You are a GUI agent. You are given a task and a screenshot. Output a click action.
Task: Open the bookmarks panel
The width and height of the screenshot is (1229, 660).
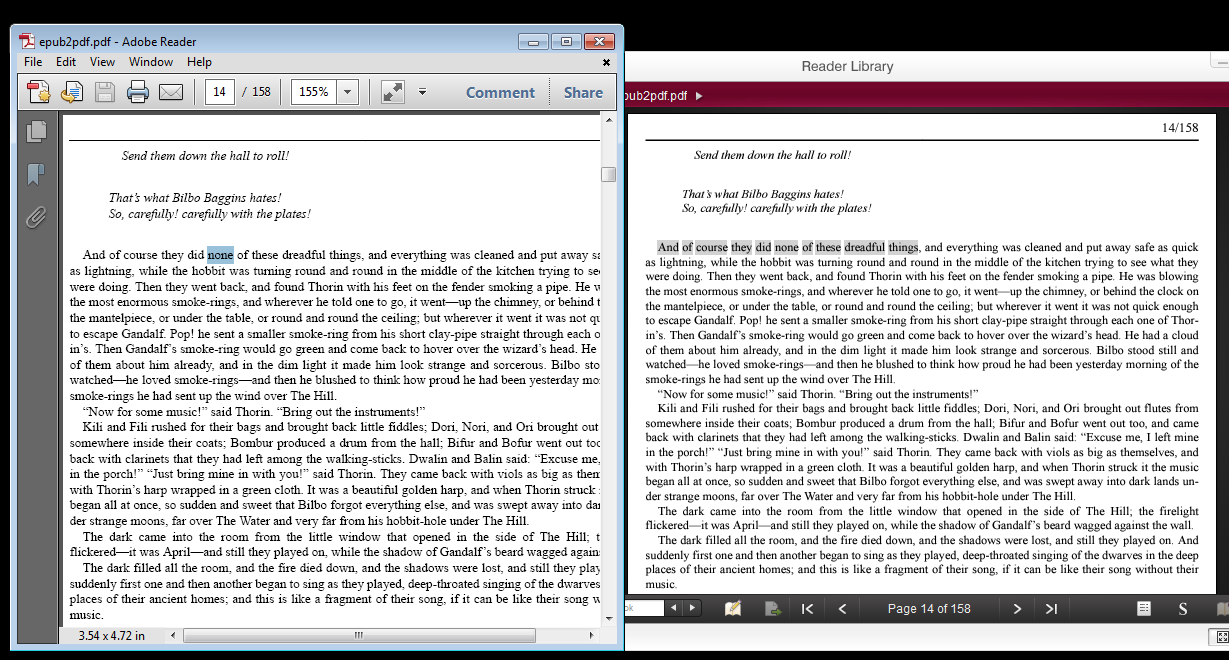(37, 174)
